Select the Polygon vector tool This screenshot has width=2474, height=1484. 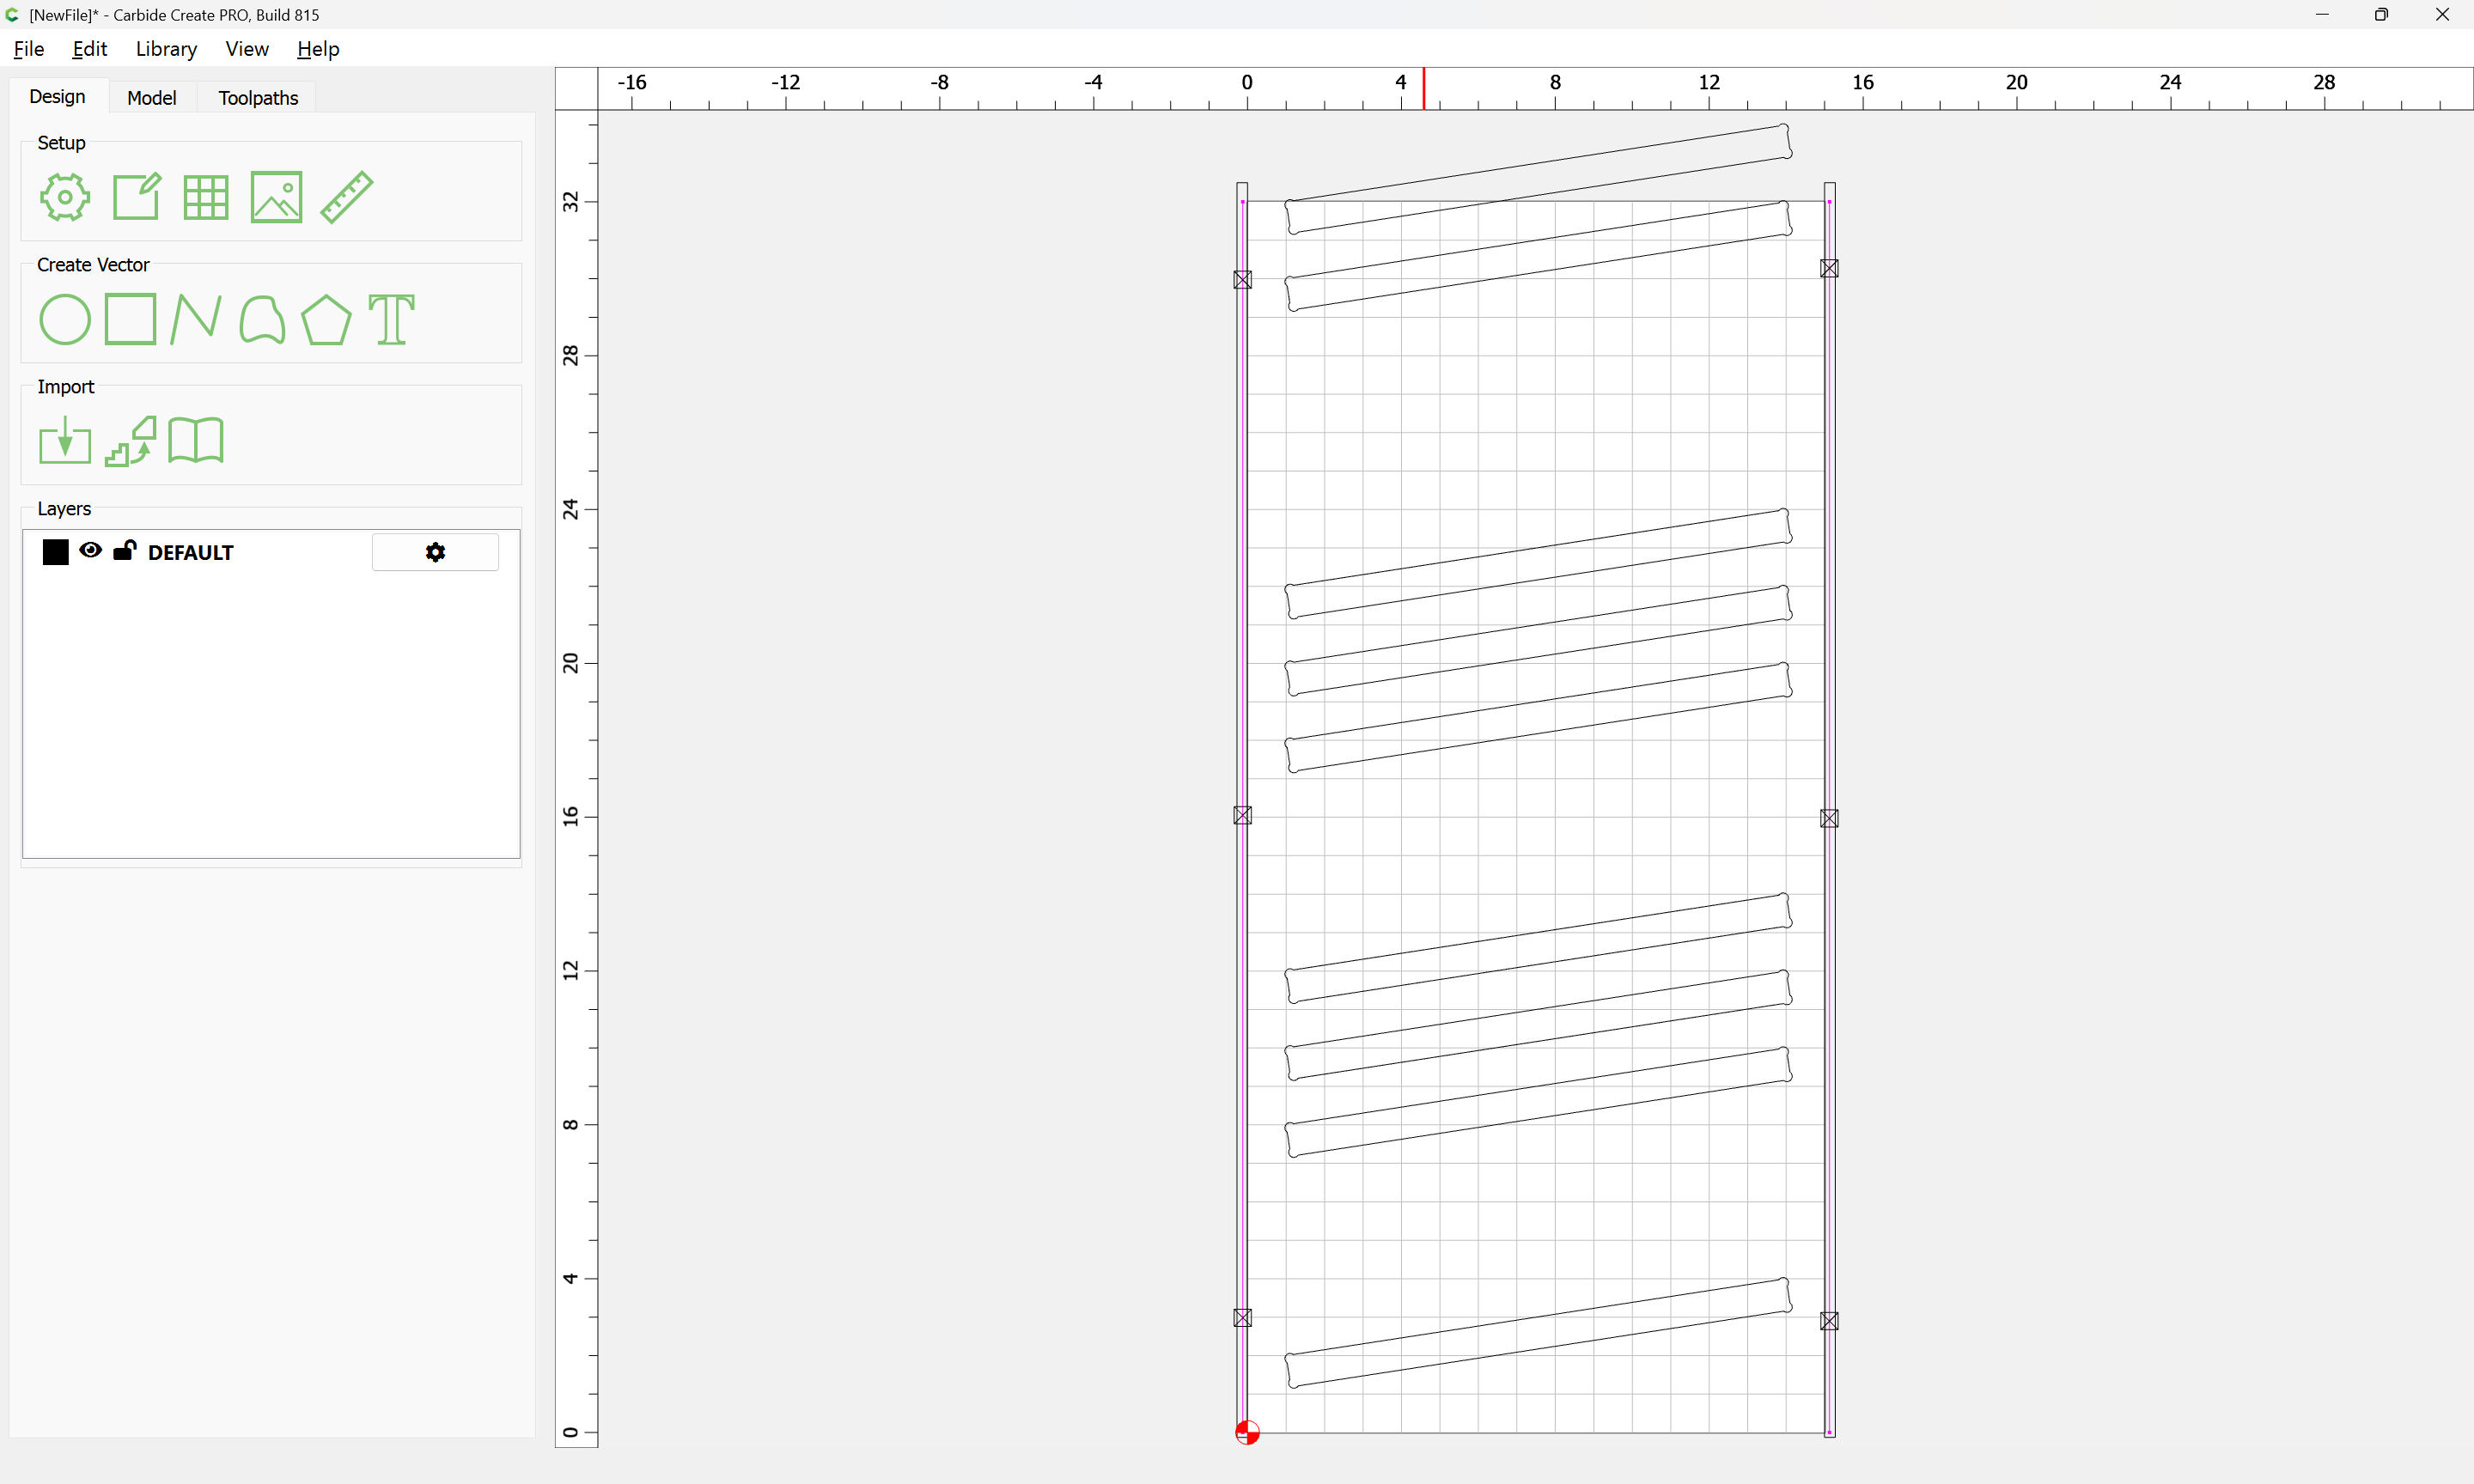click(326, 320)
